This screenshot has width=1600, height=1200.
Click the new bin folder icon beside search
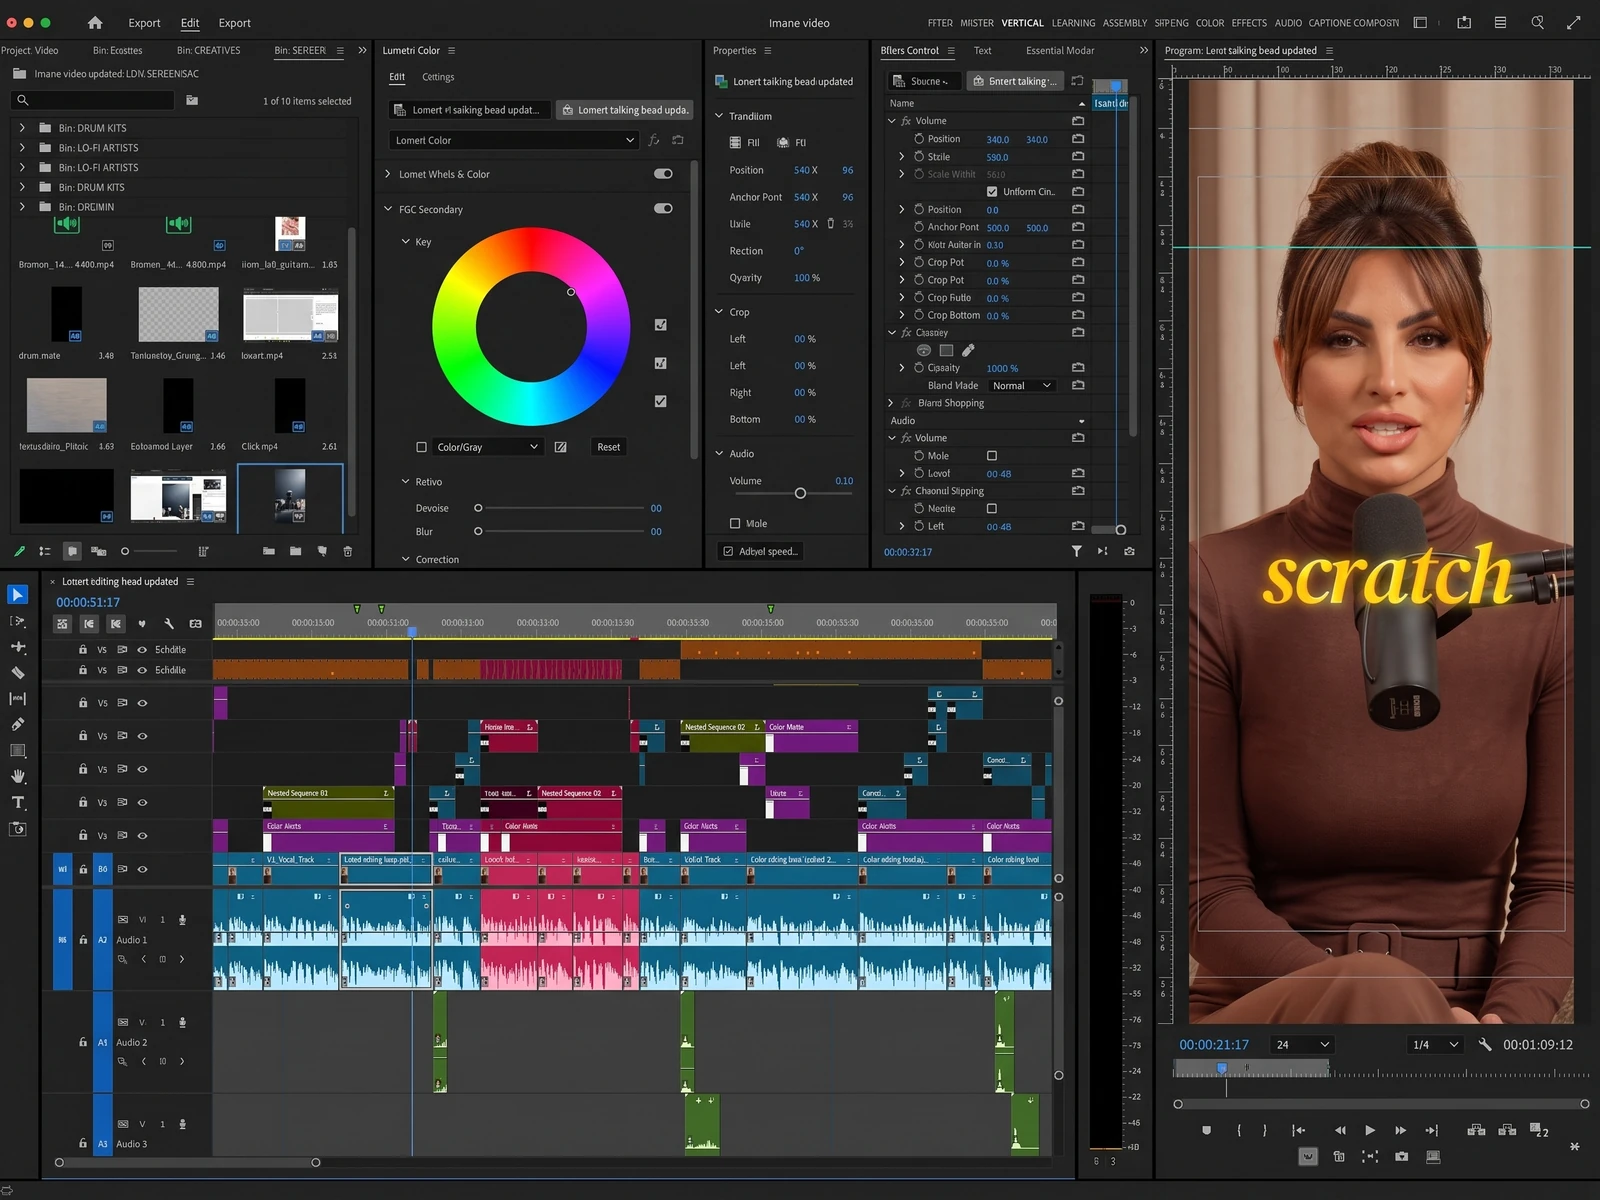coord(192,100)
